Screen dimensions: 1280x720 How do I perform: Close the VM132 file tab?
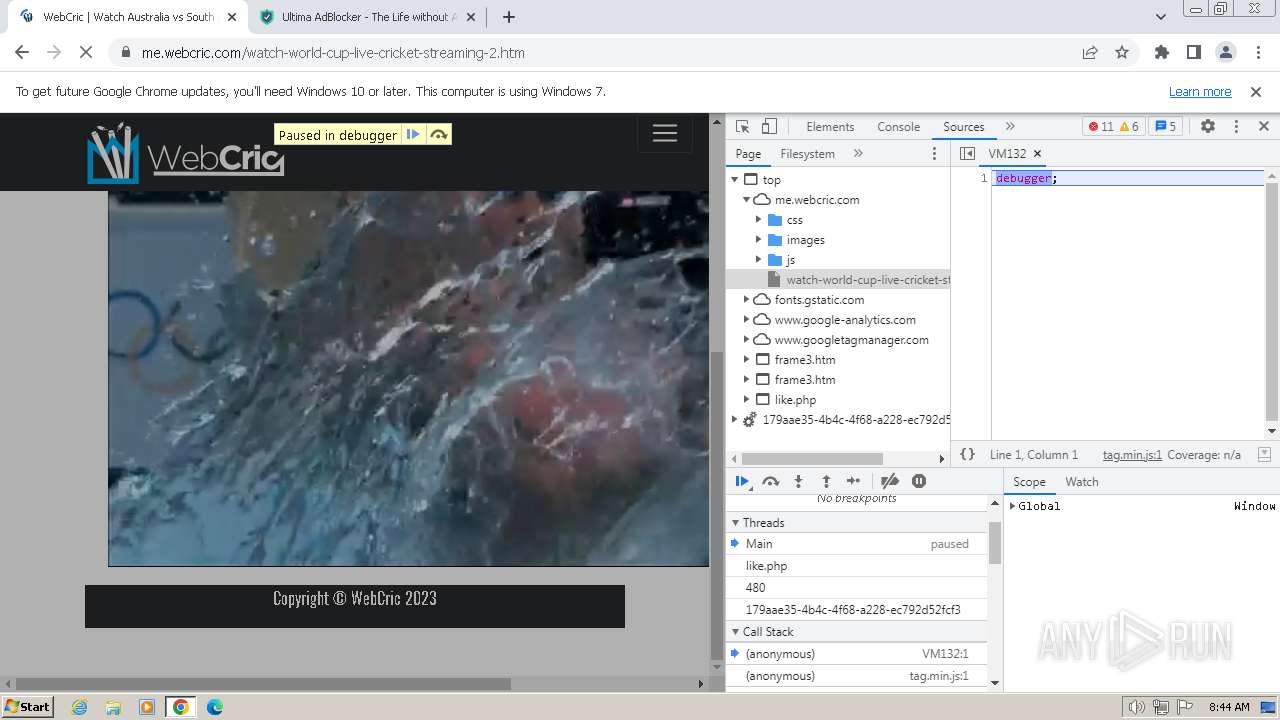tap(1037, 154)
